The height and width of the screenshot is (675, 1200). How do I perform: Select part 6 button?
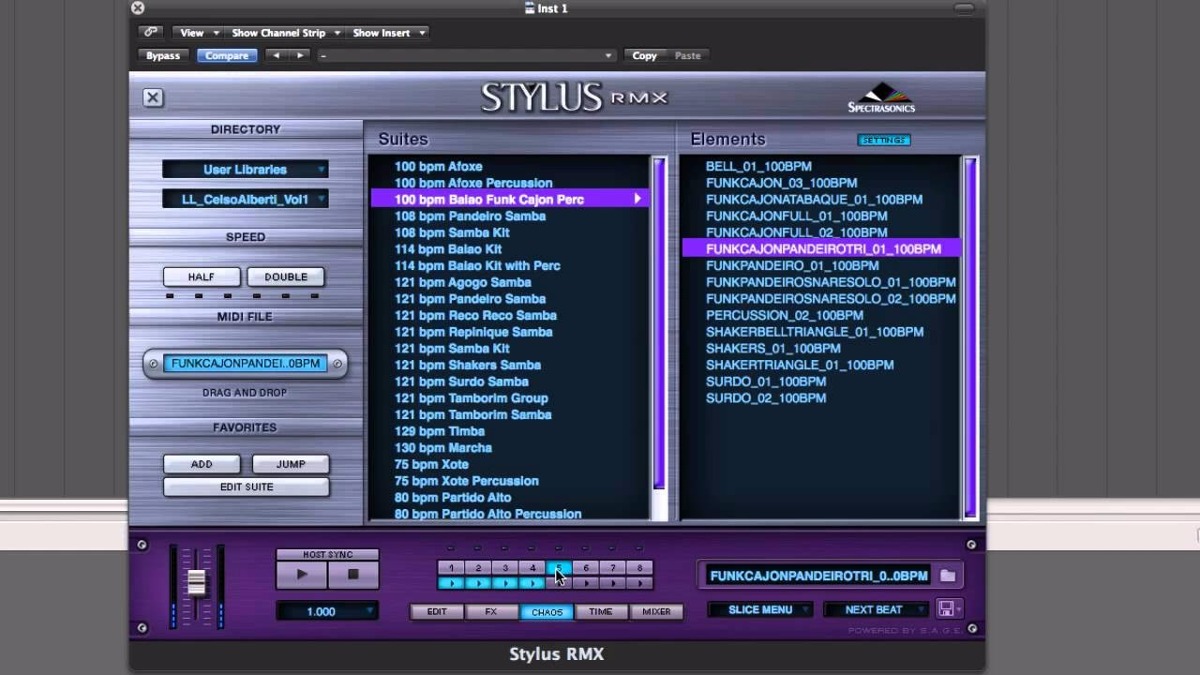tap(586, 568)
